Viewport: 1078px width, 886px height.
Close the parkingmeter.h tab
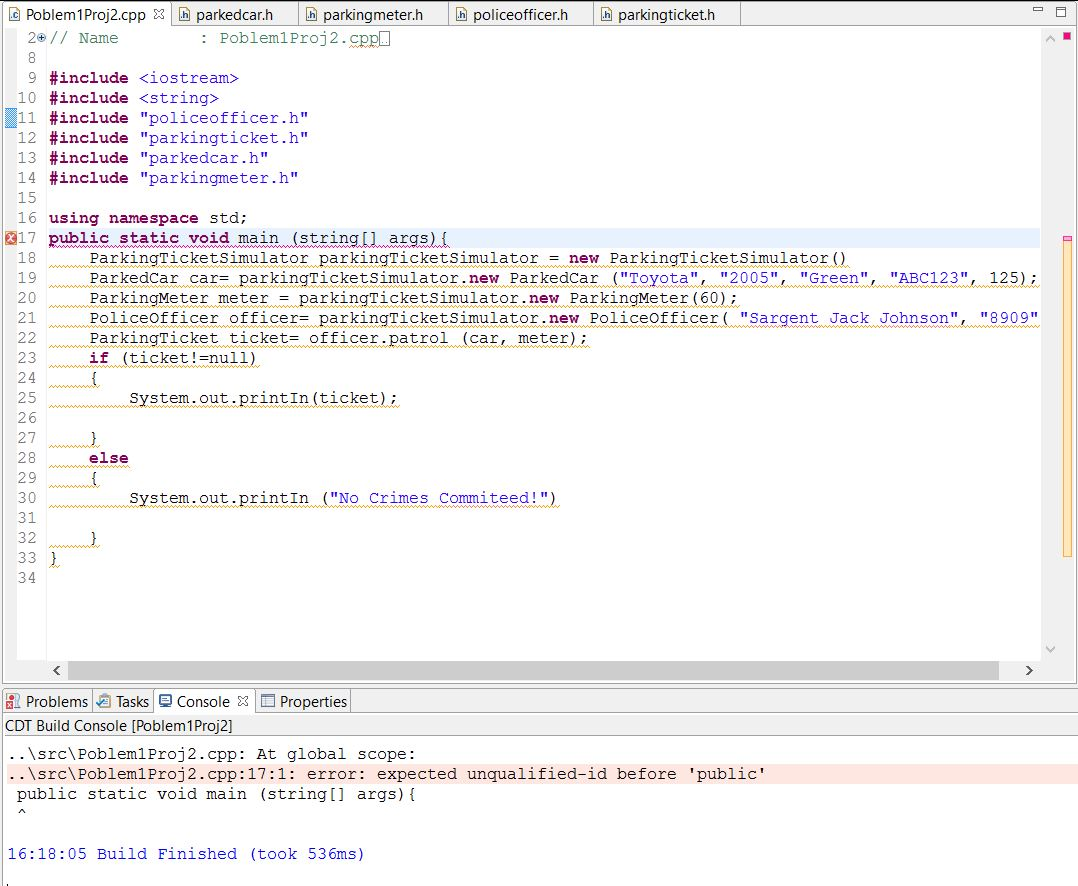pos(437,14)
